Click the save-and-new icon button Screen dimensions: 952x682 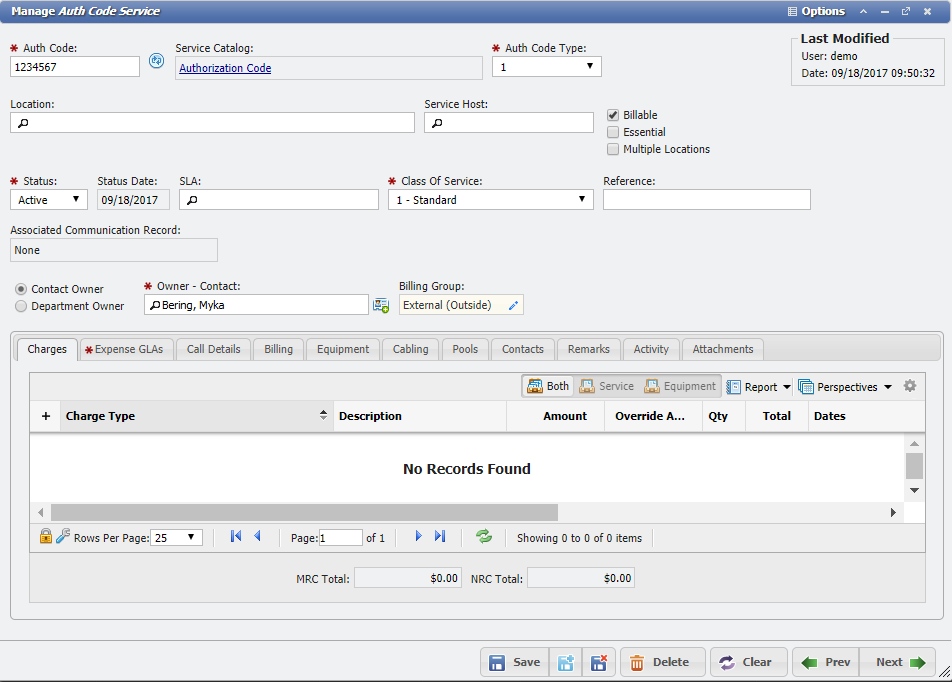565,662
